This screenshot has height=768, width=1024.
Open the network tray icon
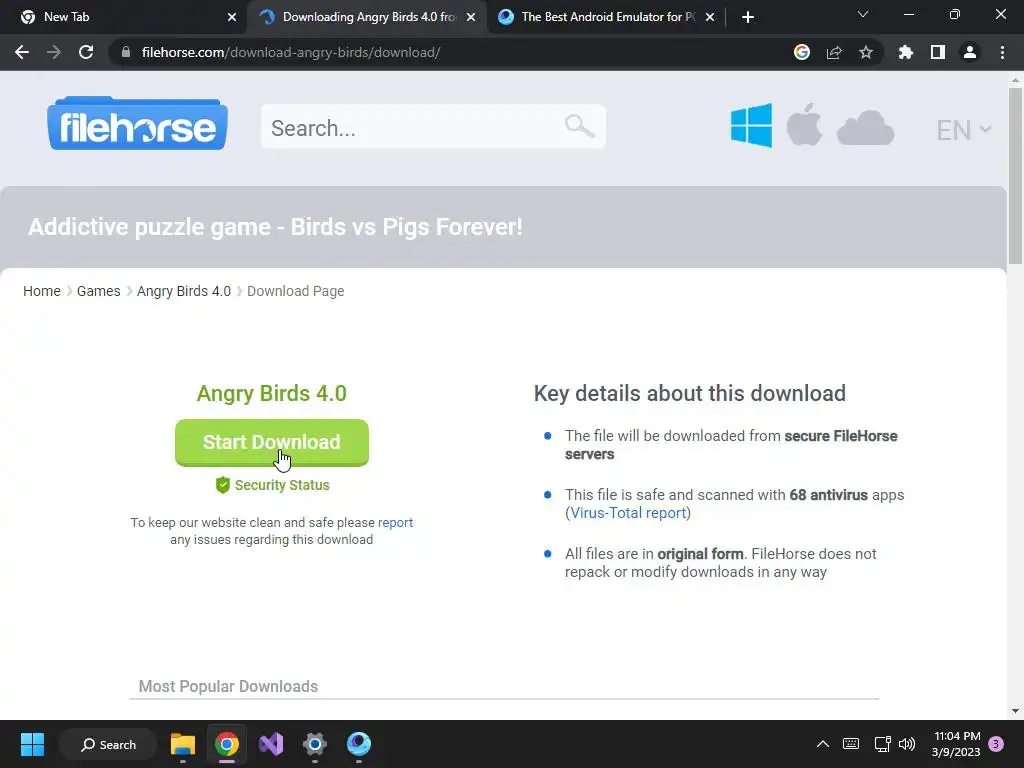[882, 744]
